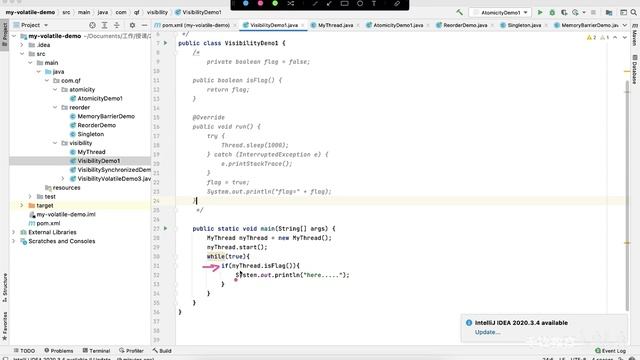Collapse the reorder package
The image size is (640, 360).
point(55,107)
